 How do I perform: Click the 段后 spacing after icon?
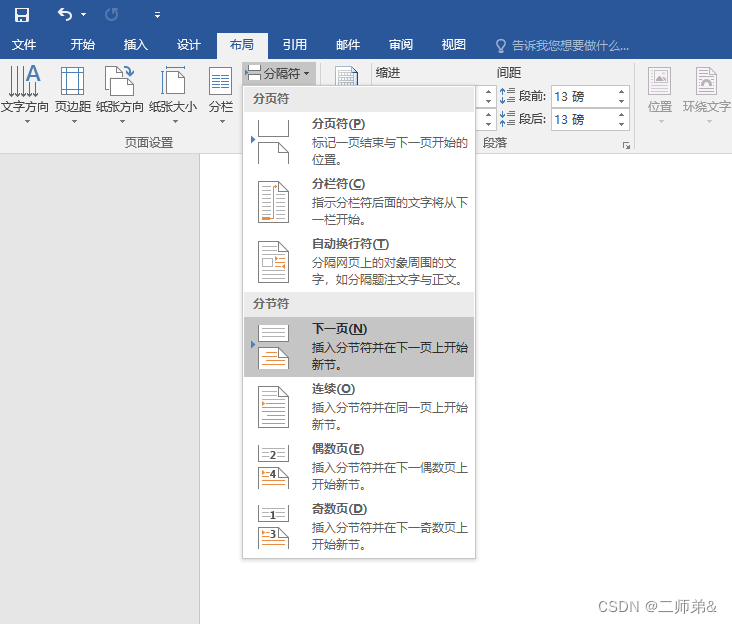[x=507, y=119]
